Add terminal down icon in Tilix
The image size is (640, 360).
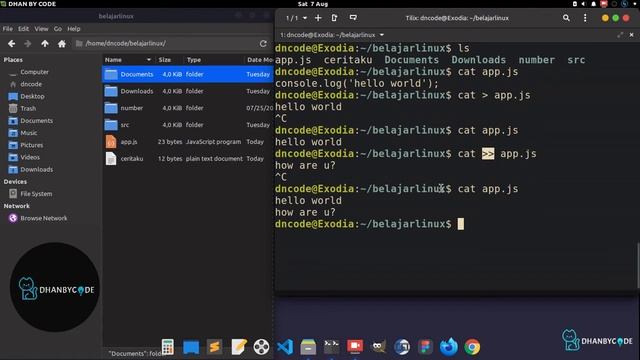pos(353,18)
